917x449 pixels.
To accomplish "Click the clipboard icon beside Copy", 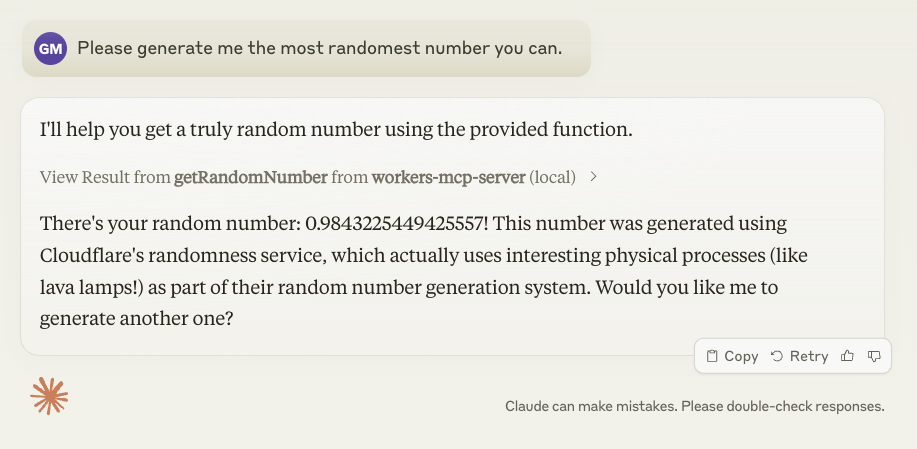I will 712,356.
